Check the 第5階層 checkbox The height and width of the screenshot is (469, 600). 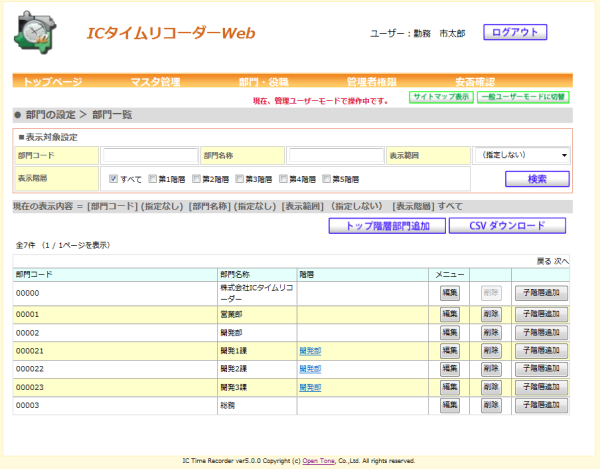click(x=326, y=179)
